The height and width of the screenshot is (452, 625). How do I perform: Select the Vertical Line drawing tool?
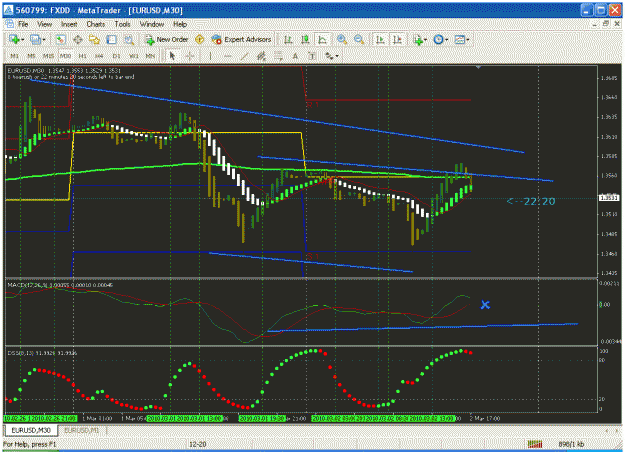[x=210, y=56]
